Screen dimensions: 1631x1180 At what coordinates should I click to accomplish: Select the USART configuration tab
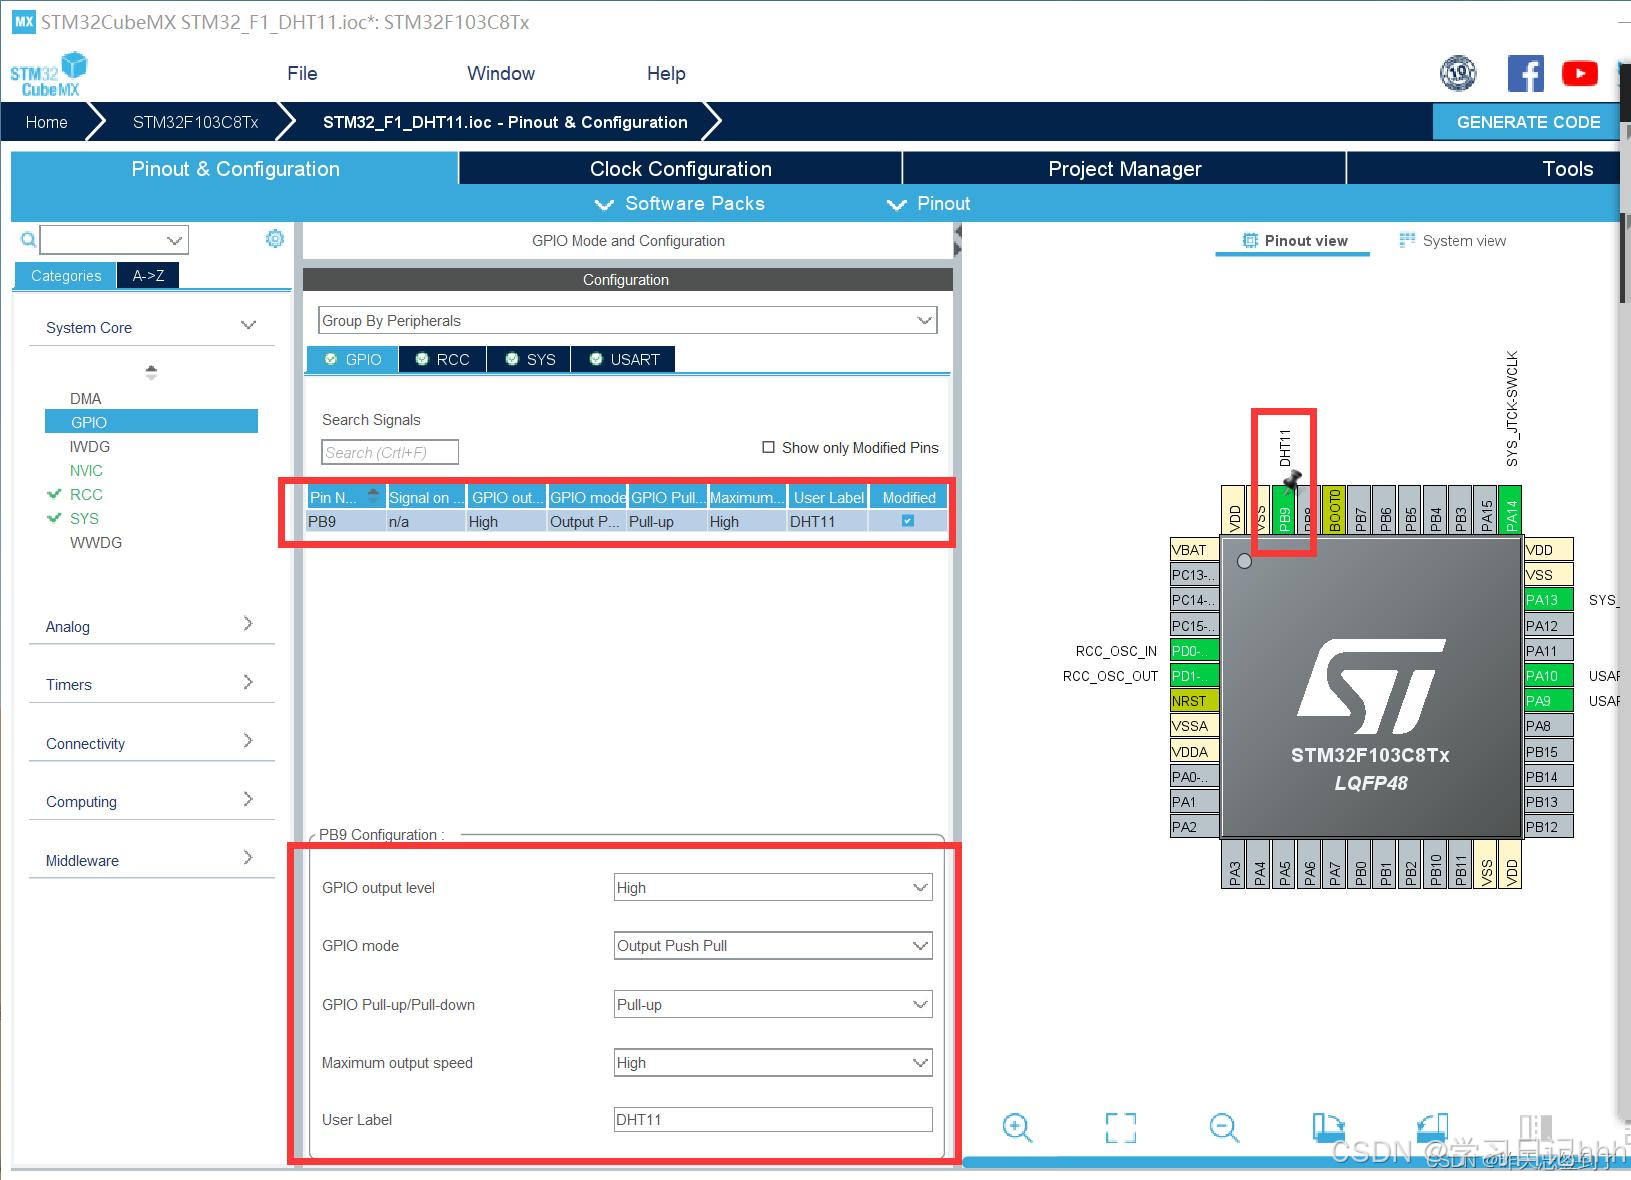pyautogui.click(x=624, y=359)
